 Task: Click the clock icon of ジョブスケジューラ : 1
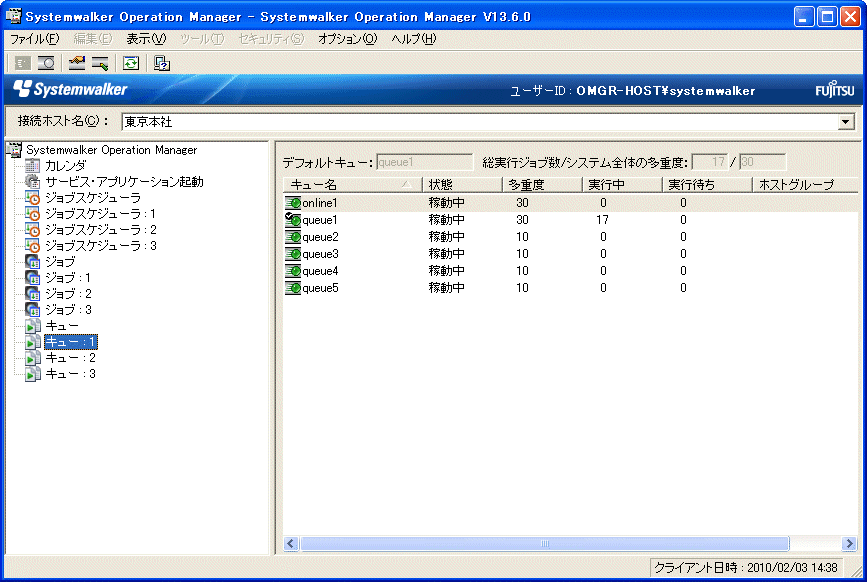click(33, 213)
